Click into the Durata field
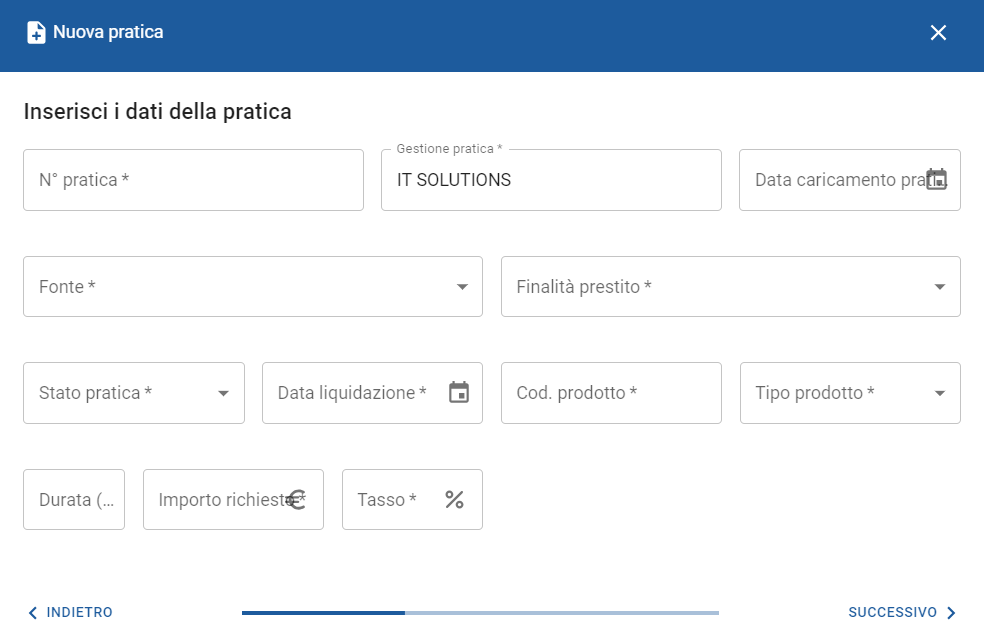 click(74, 500)
